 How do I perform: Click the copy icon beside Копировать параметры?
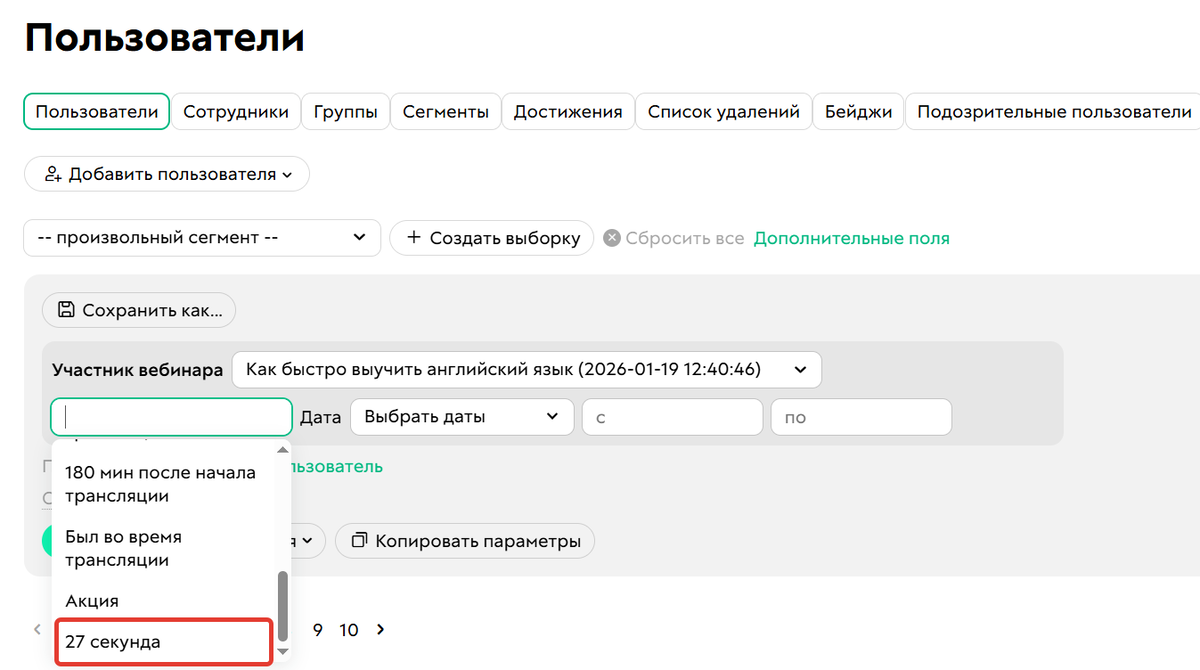[x=359, y=540]
